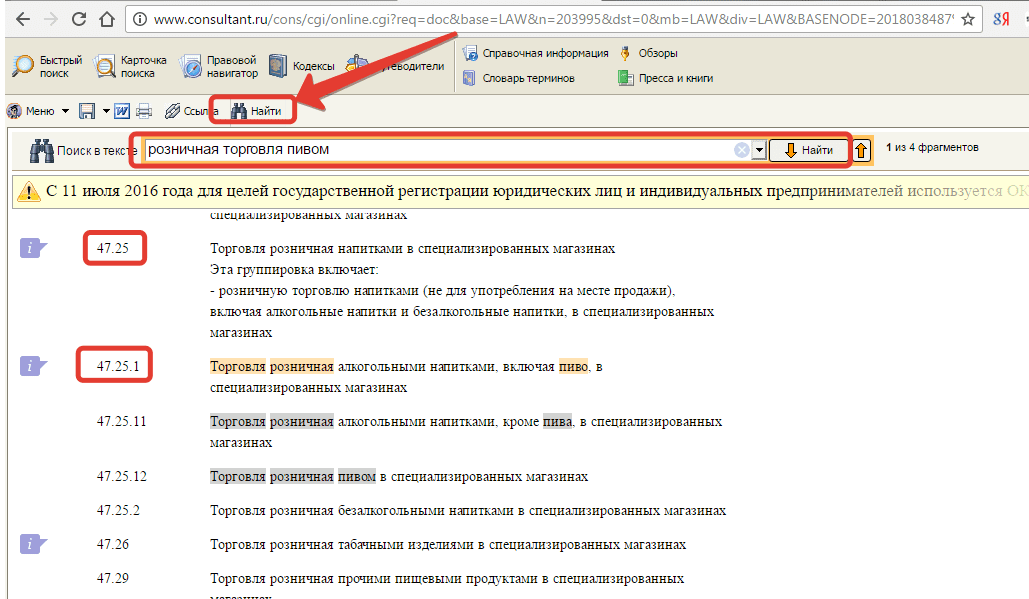Click info icon beside code 47.25.1

pyautogui.click(x=33, y=366)
